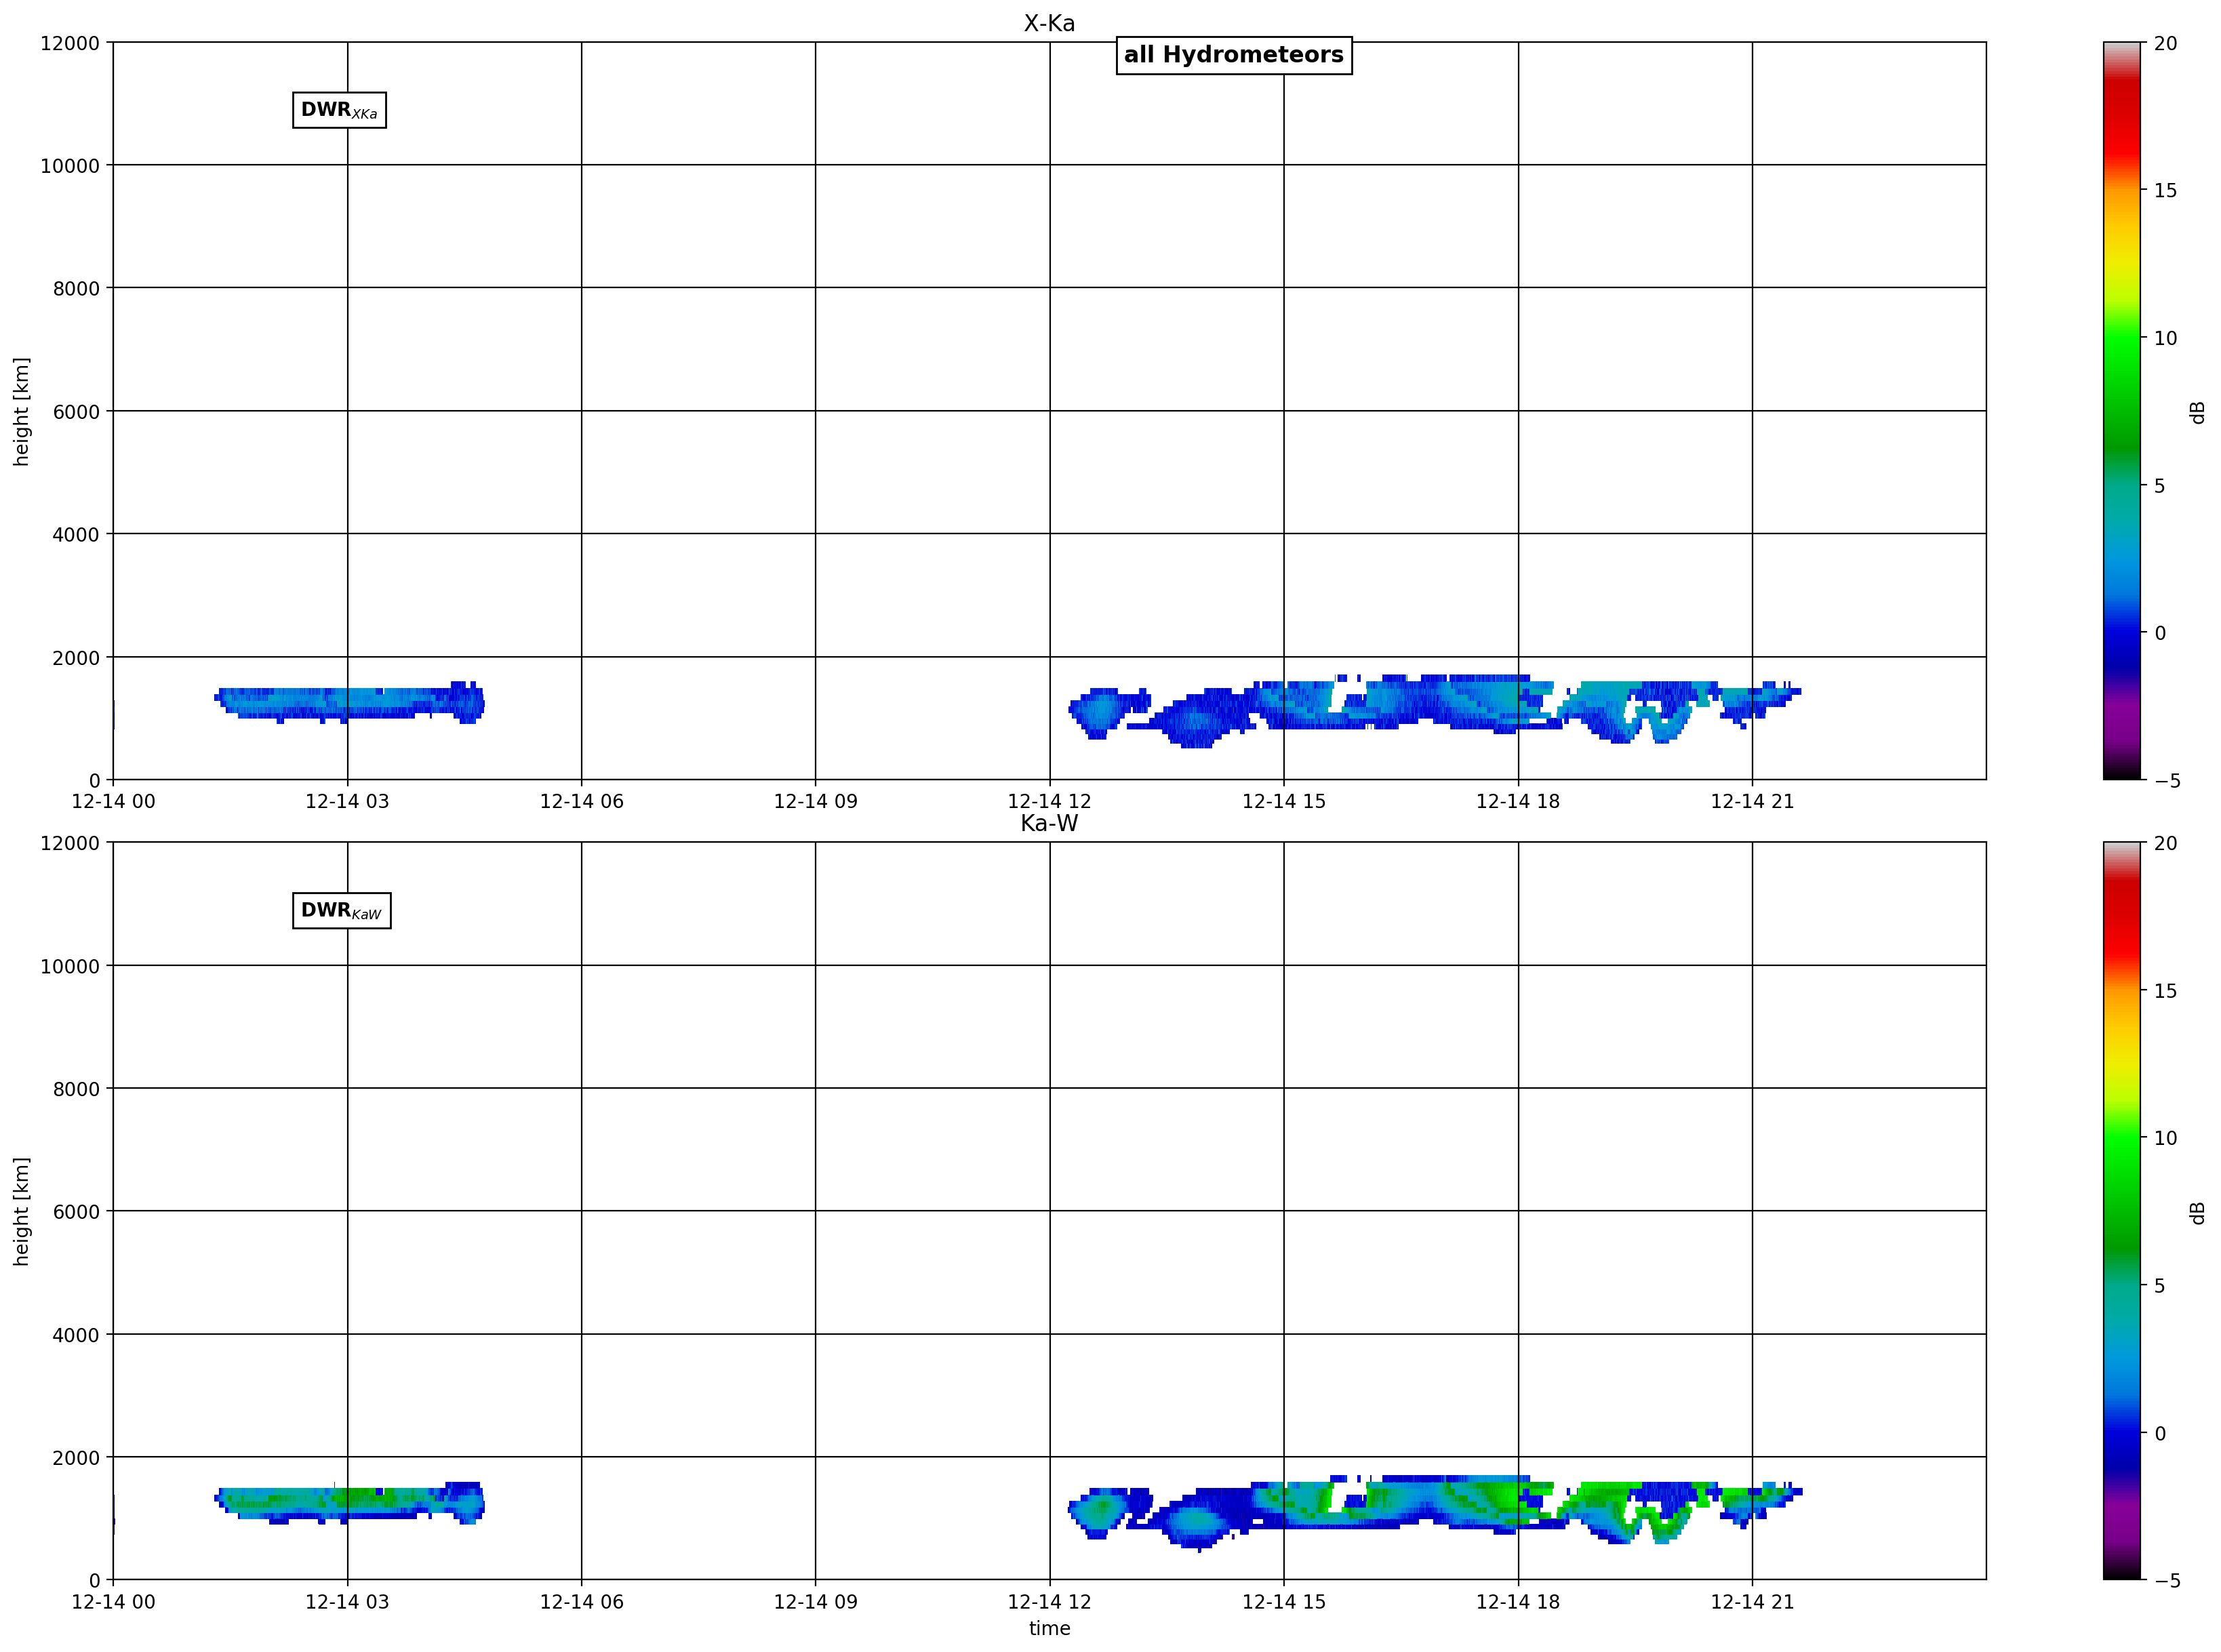Click tick "−5" on X-Ka colorbar
The height and width of the screenshot is (1652, 2221).
coord(2165,780)
